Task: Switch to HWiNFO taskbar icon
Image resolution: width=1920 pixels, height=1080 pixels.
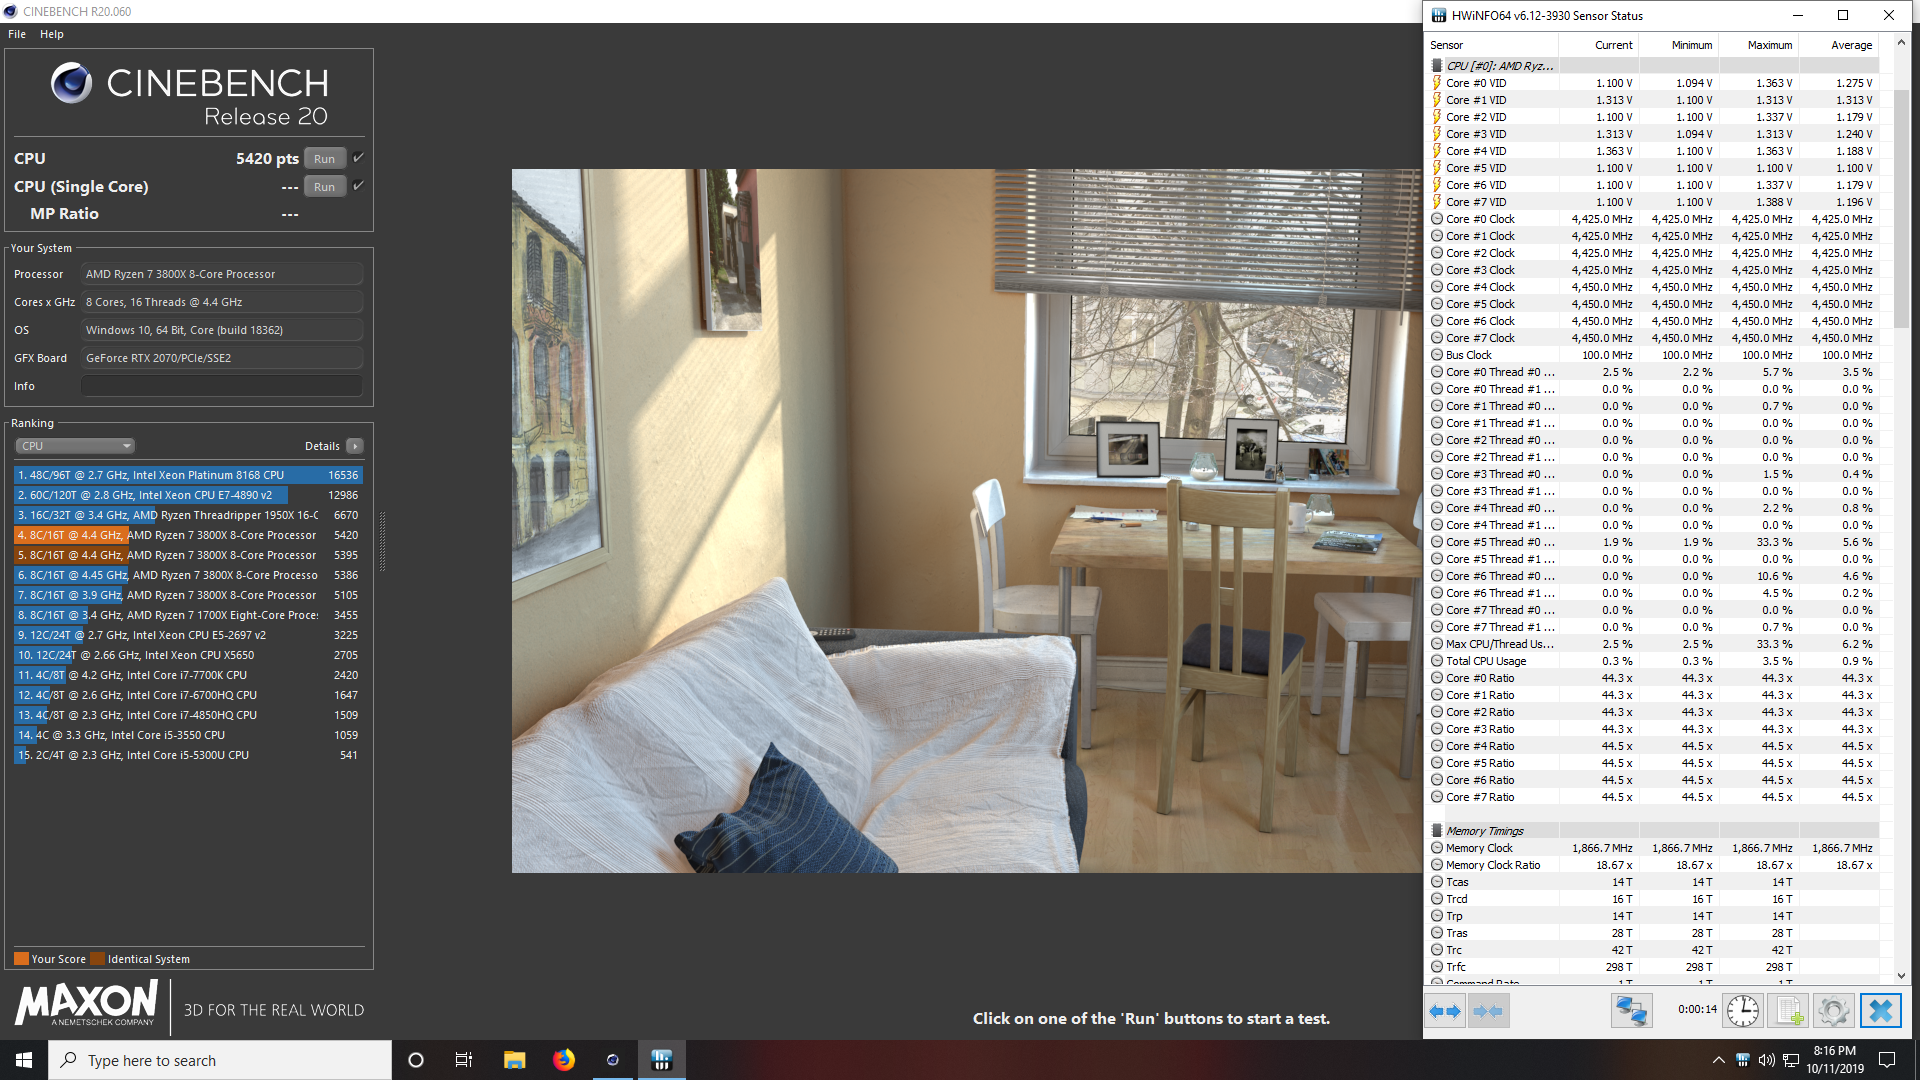Action: tap(662, 1060)
